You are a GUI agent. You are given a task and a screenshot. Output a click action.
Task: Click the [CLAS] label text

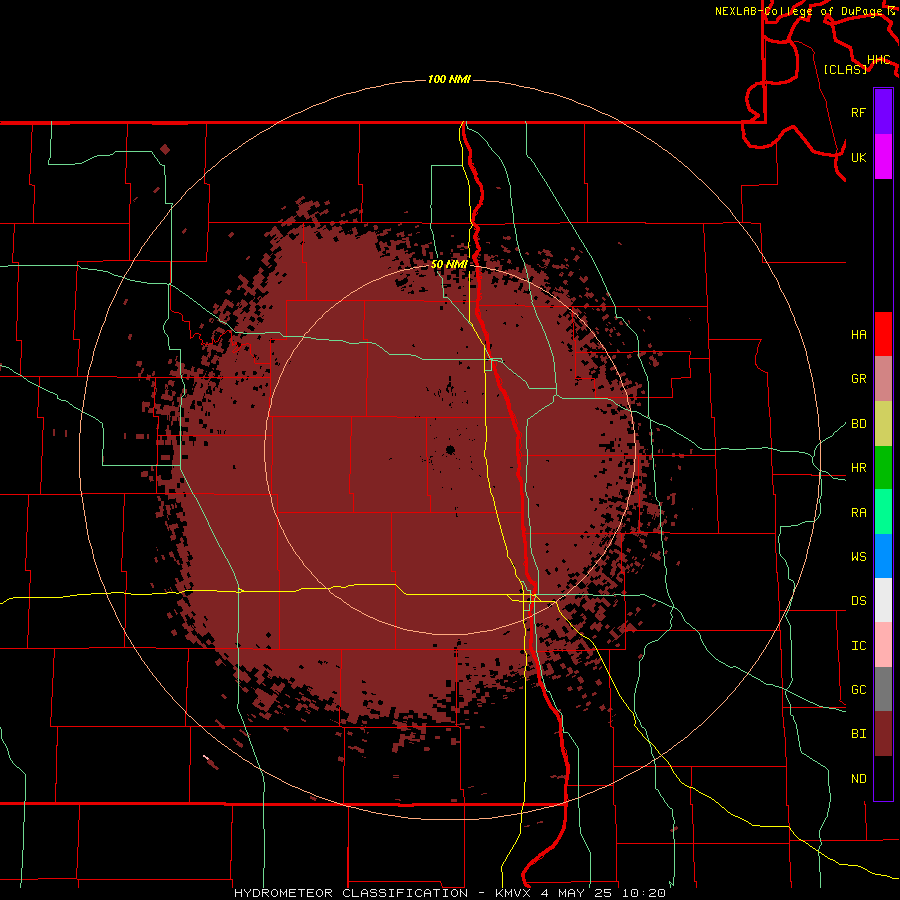coord(845,69)
